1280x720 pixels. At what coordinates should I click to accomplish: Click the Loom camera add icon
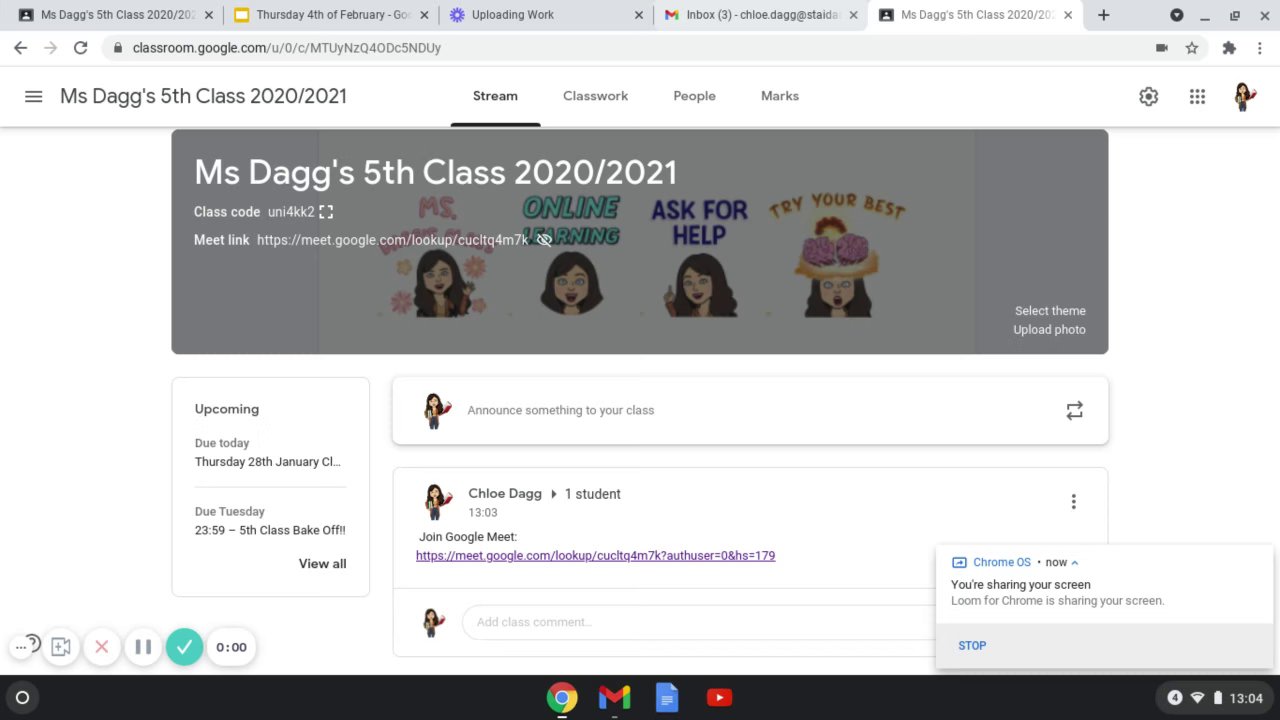pyautogui.click(x=61, y=647)
